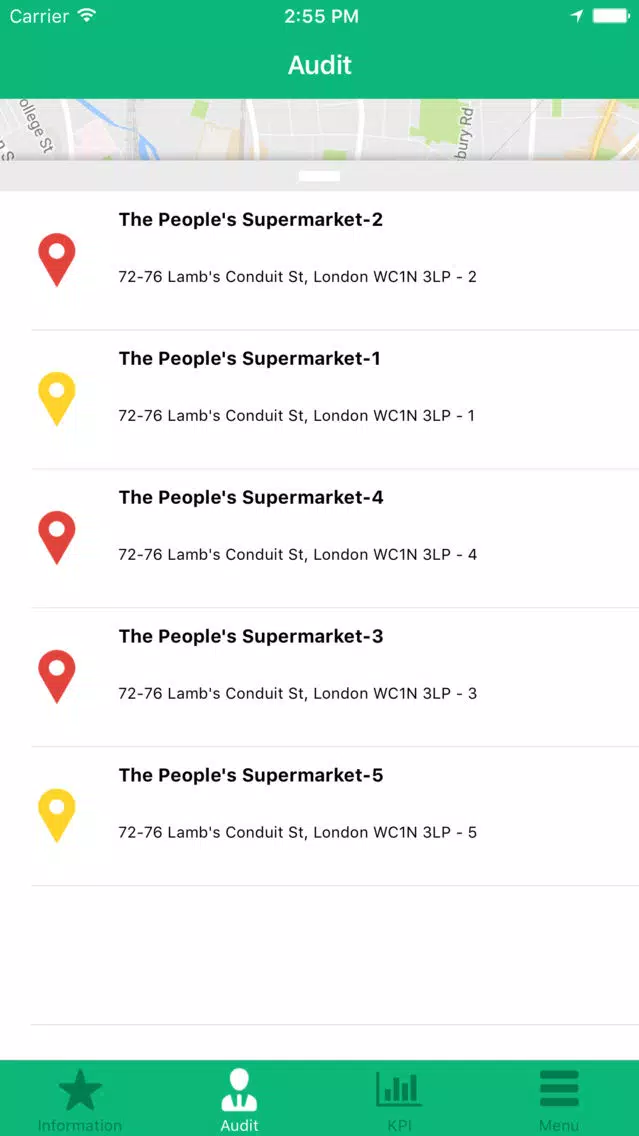Image resolution: width=639 pixels, height=1136 pixels.
Task: Tap the red pin for Supermarket-3
Action: [57, 676]
